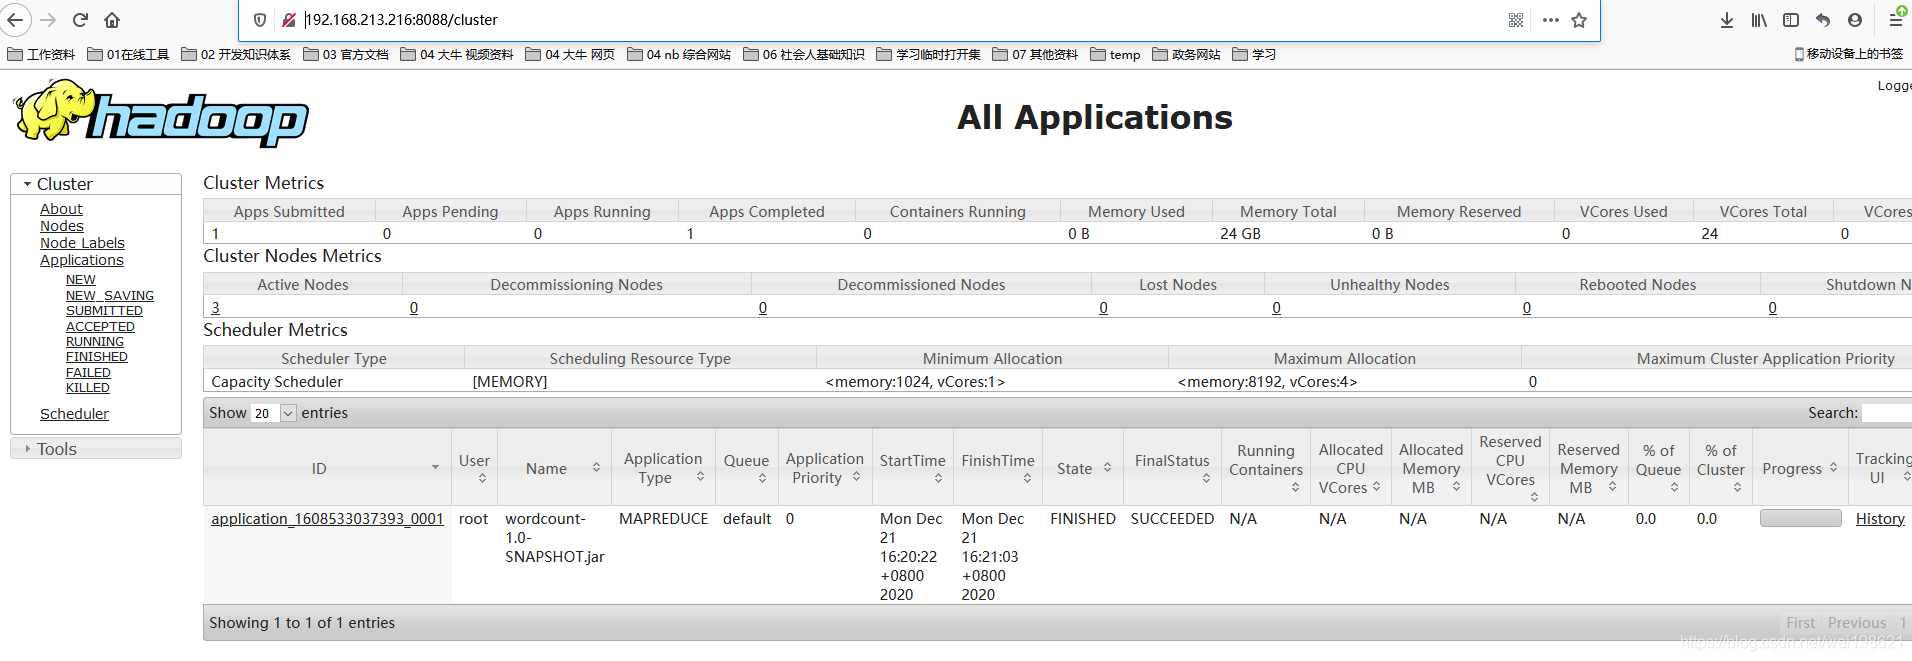Open the 04 大牛 网页 bookmark folder
This screenshot has width=1912, height=661.
pos(570,55)
